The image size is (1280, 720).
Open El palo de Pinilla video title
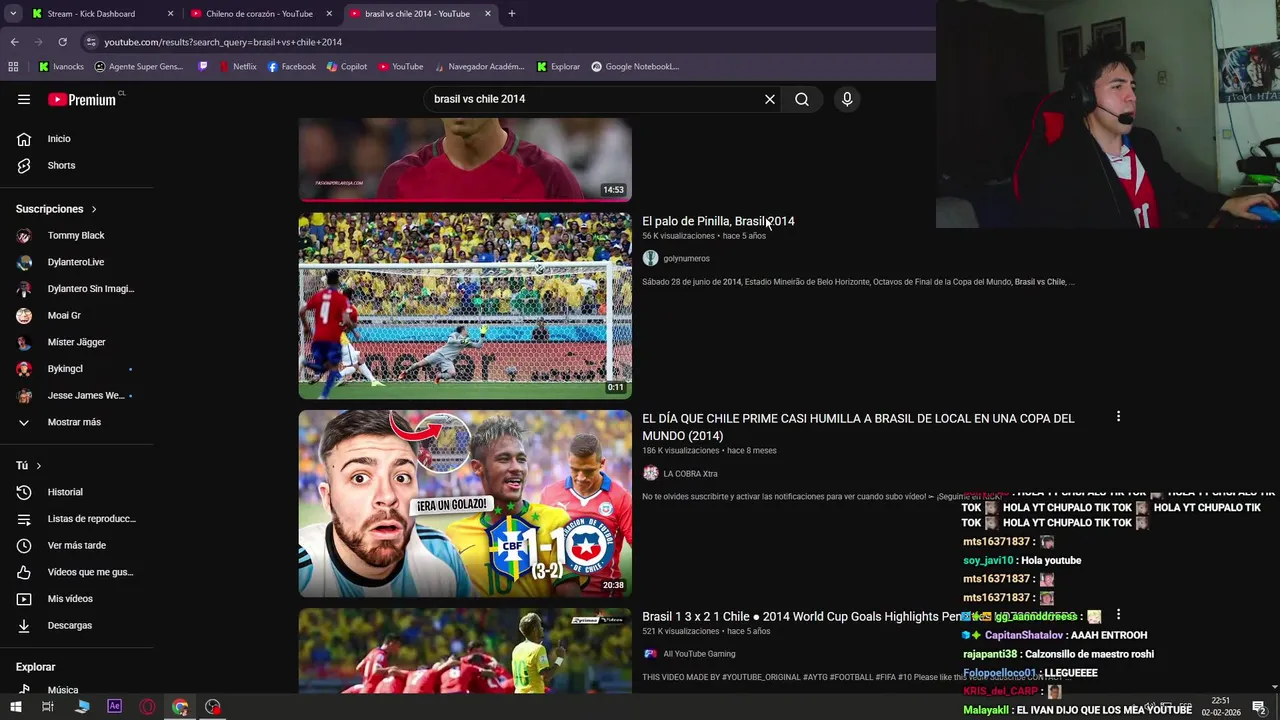tap(718, 221)
